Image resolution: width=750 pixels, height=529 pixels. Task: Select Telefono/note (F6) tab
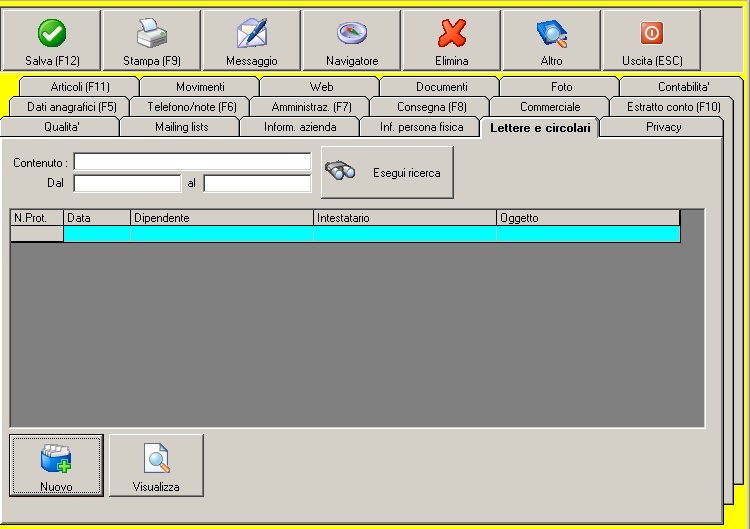(x=192, y=107)
